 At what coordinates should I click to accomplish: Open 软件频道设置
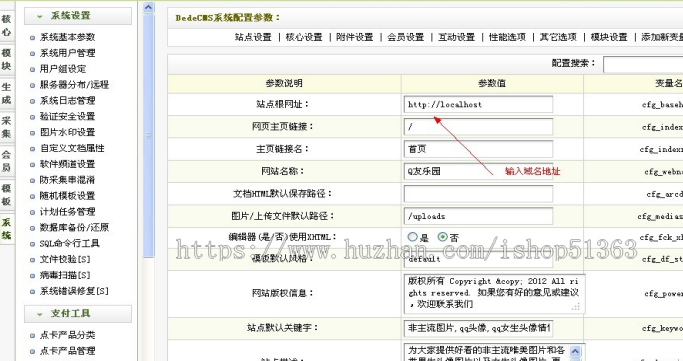point(68,164)
